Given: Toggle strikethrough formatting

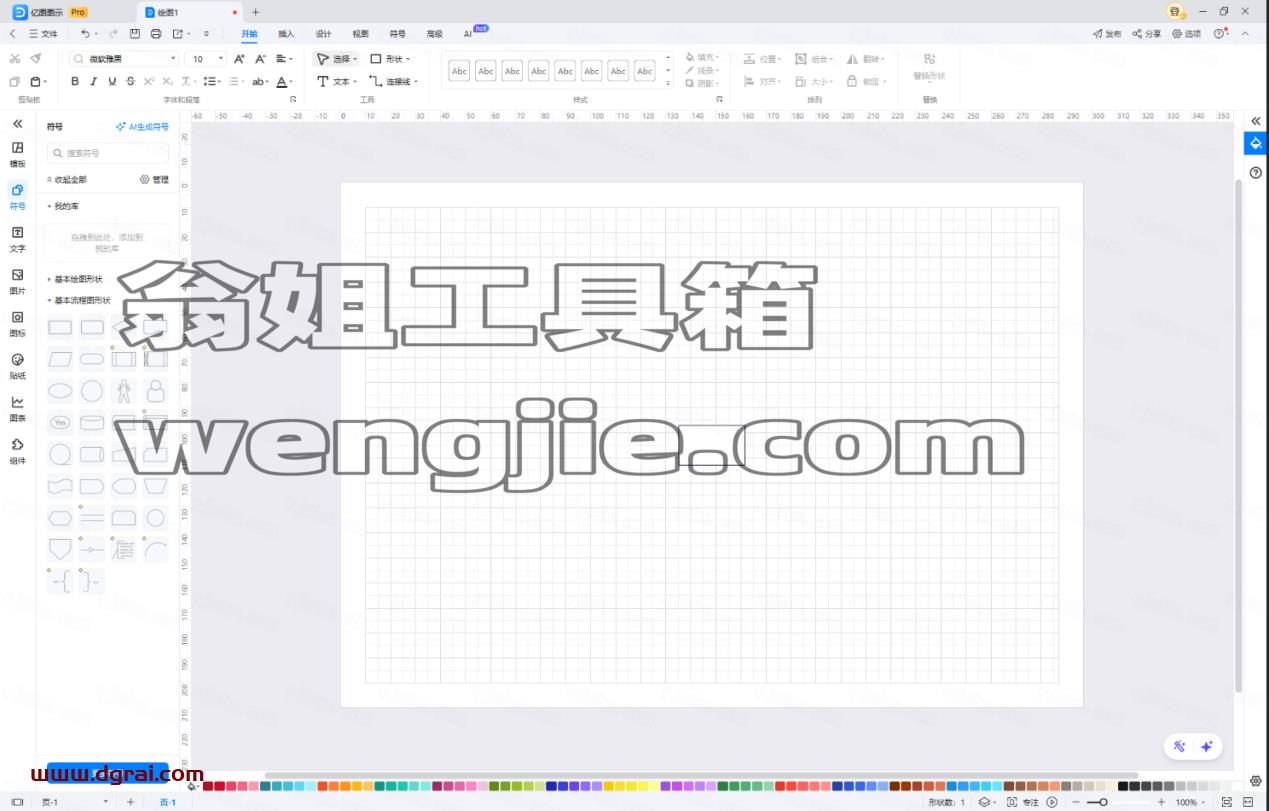Looking at the screenshot, I should point(130,82).
